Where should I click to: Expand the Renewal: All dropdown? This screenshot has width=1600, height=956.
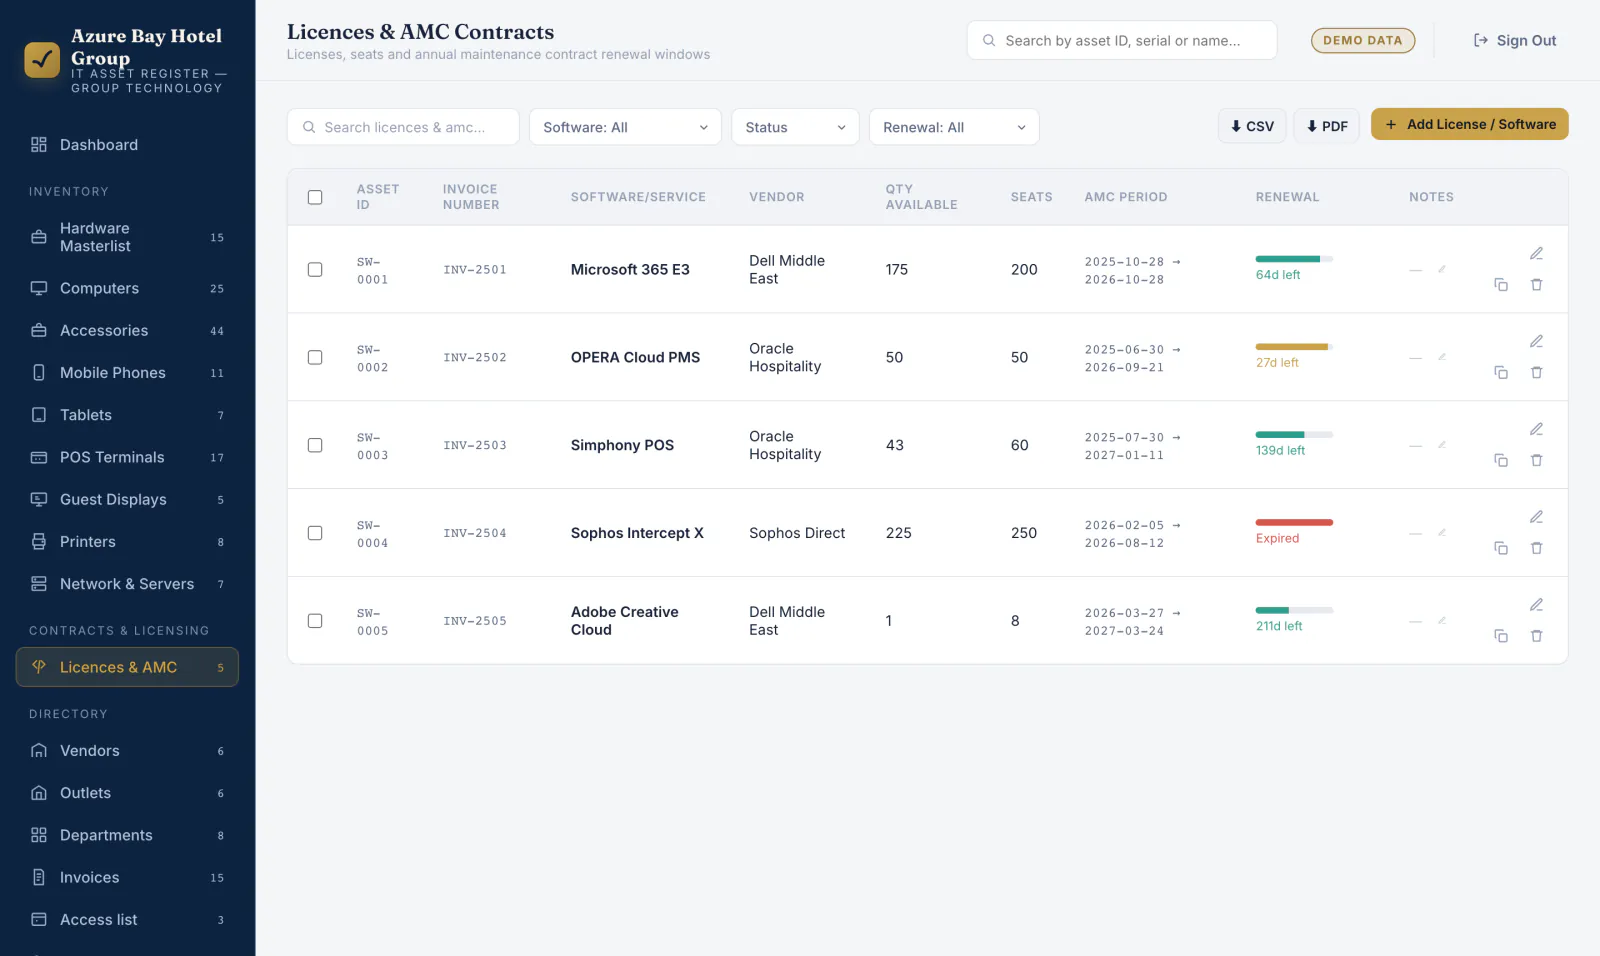tap(954, 127)
